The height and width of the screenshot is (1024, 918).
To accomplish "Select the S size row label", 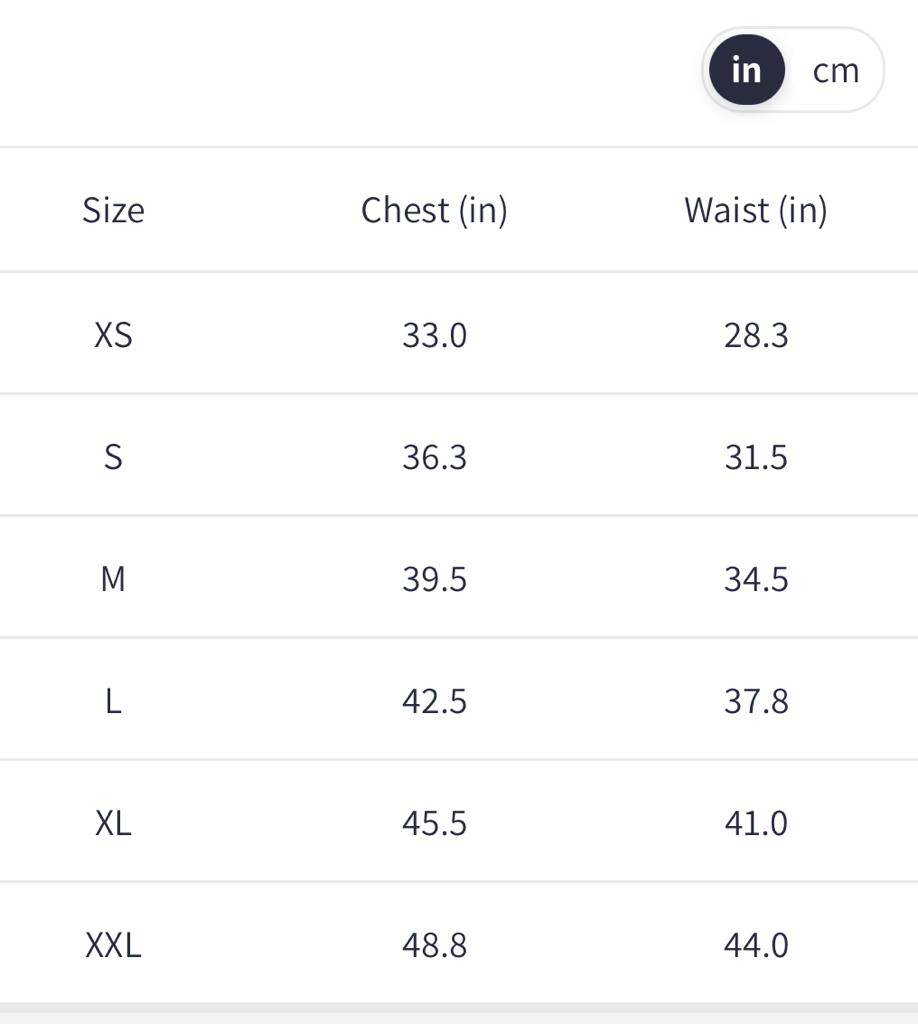I will (113, 457).
